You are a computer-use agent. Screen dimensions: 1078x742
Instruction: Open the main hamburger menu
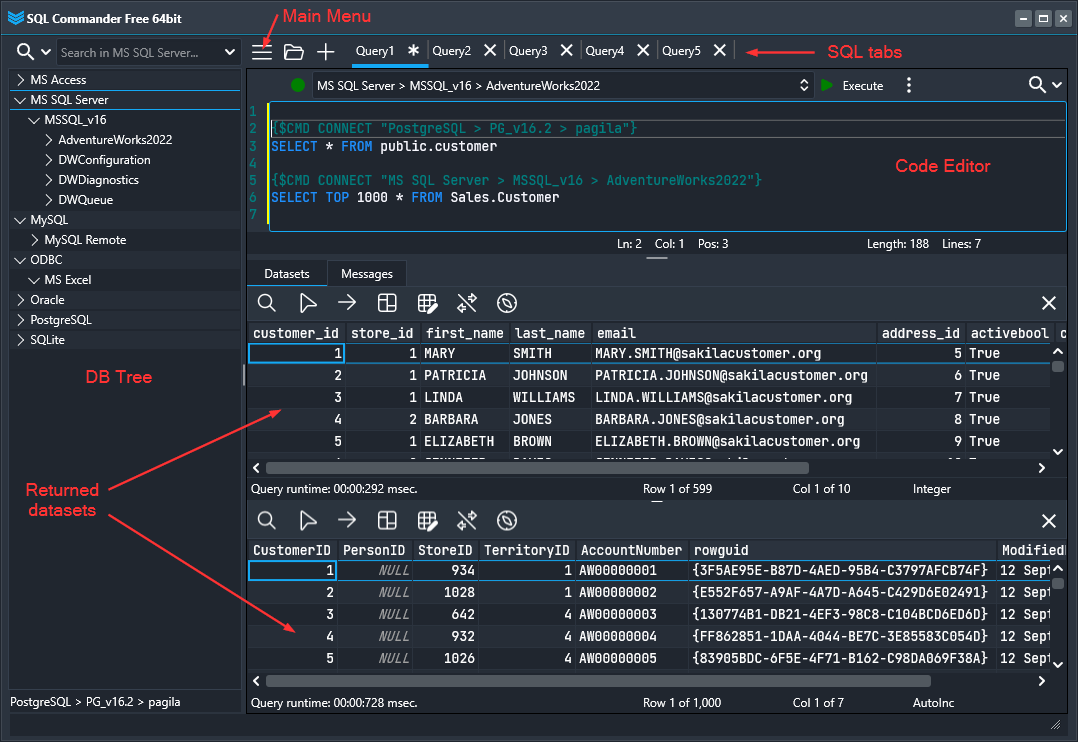click(x=261, y=51)
